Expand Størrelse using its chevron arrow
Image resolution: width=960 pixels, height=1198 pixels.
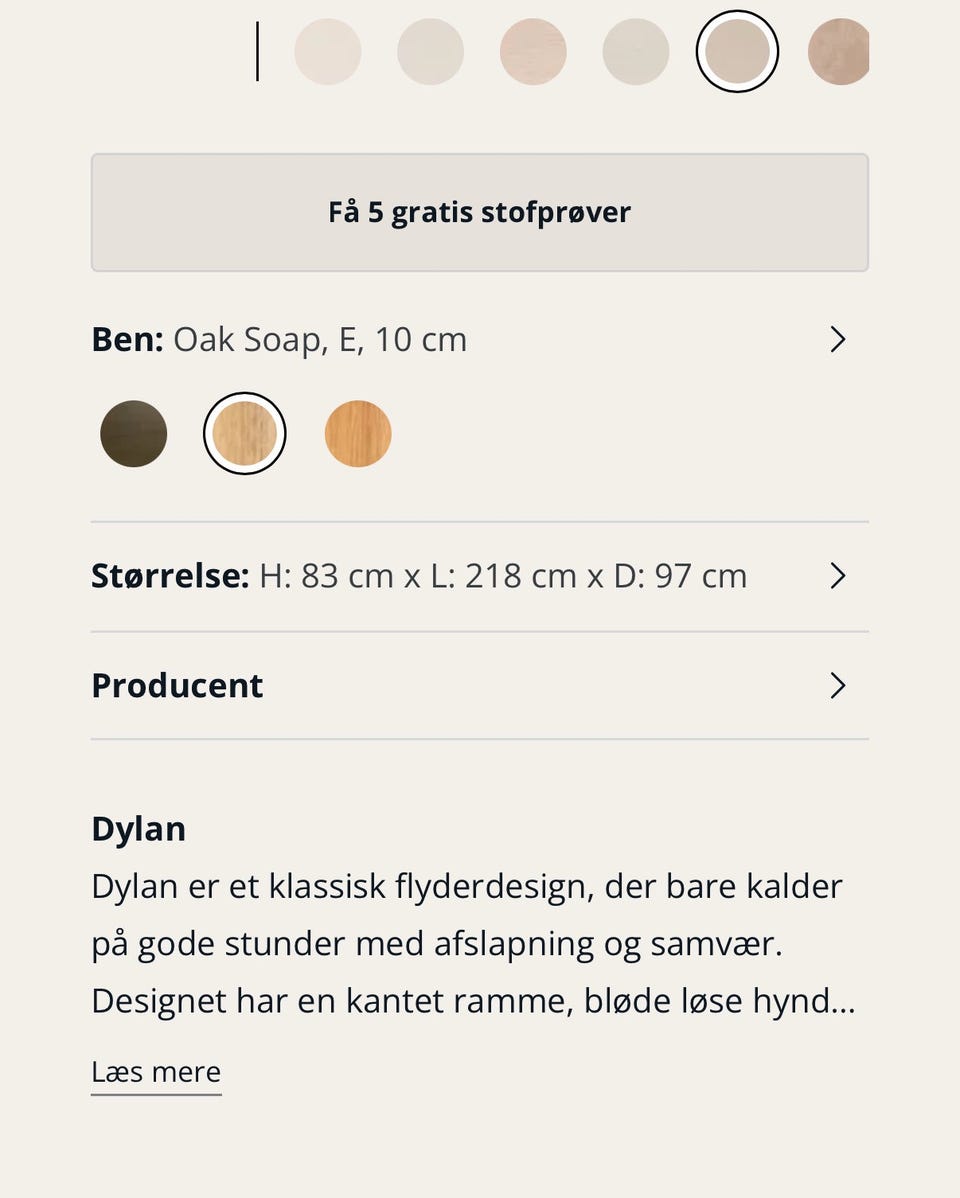838,576
